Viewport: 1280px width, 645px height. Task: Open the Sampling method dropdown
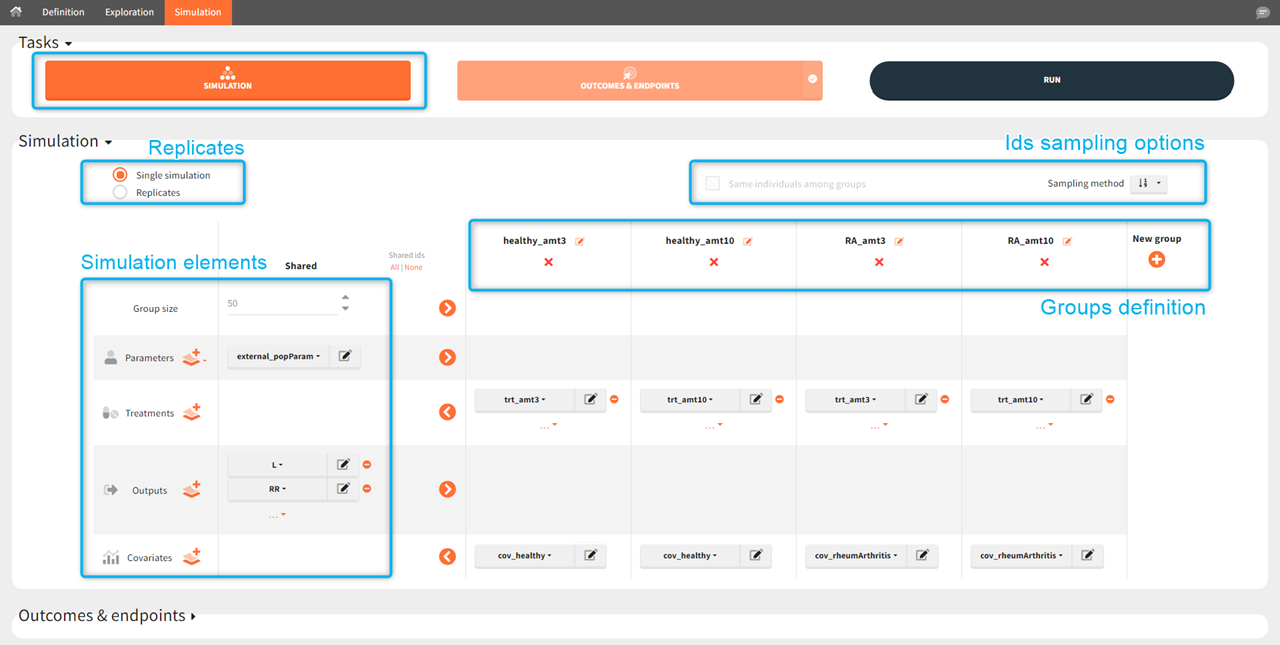(x=1147, y=184)
